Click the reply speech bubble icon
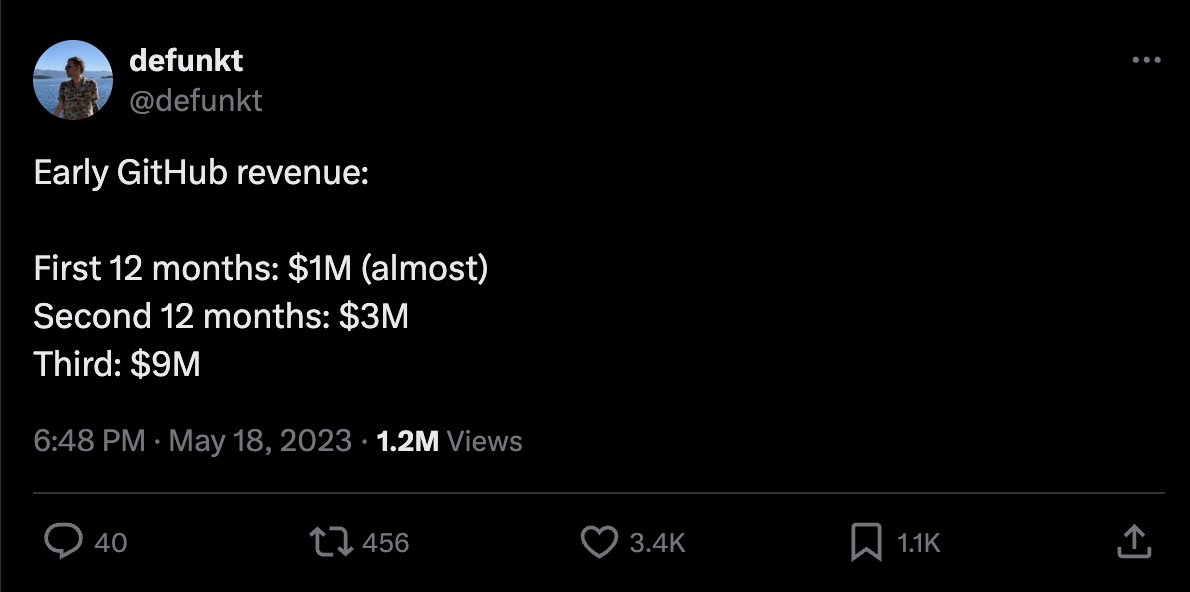The image size is (1190, 592). (64, 542)
